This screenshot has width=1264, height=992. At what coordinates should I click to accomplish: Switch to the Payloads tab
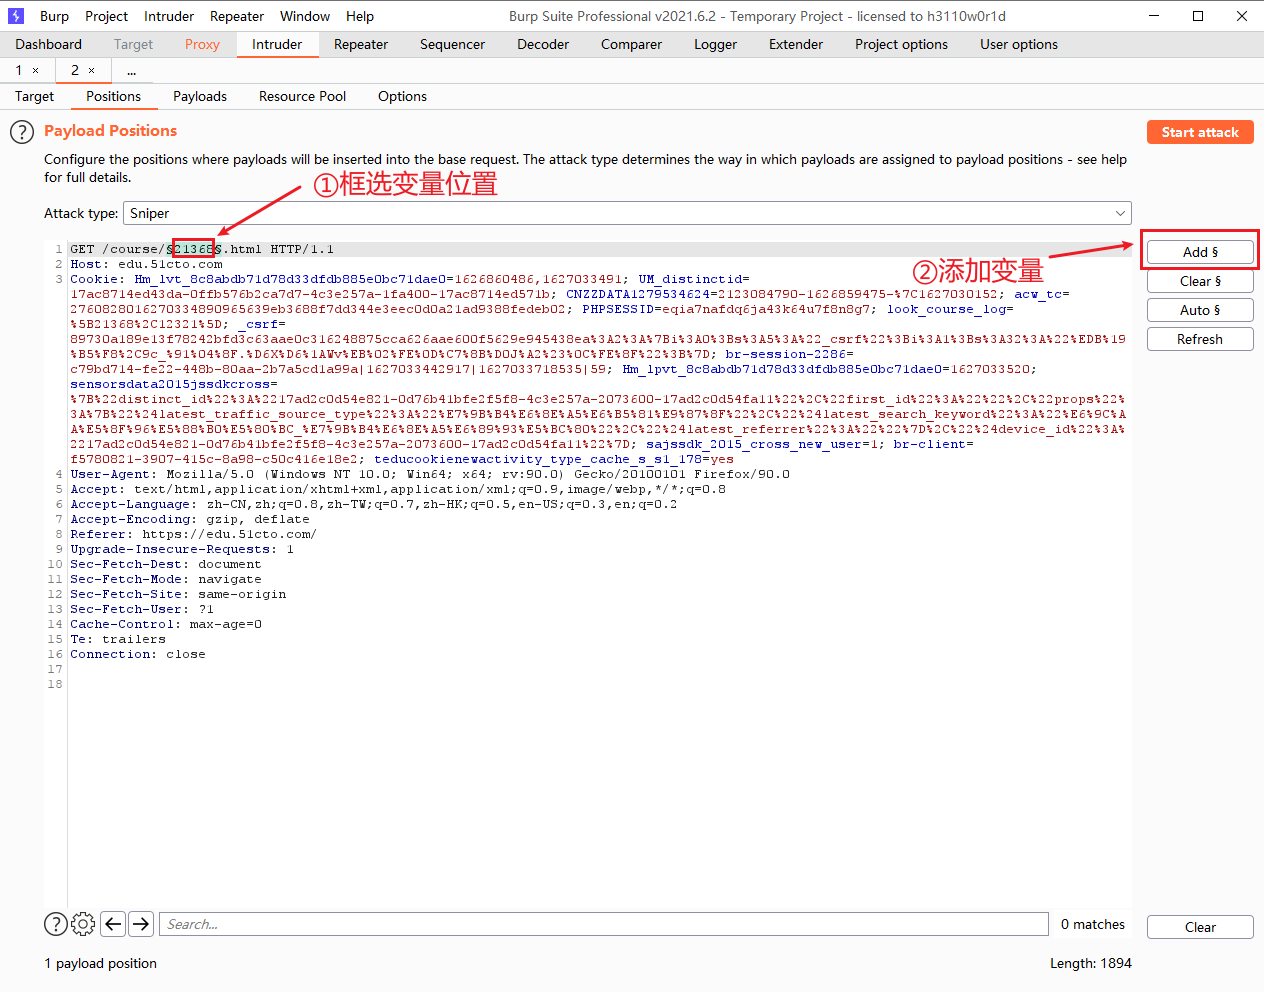click(x=199, y=96)
